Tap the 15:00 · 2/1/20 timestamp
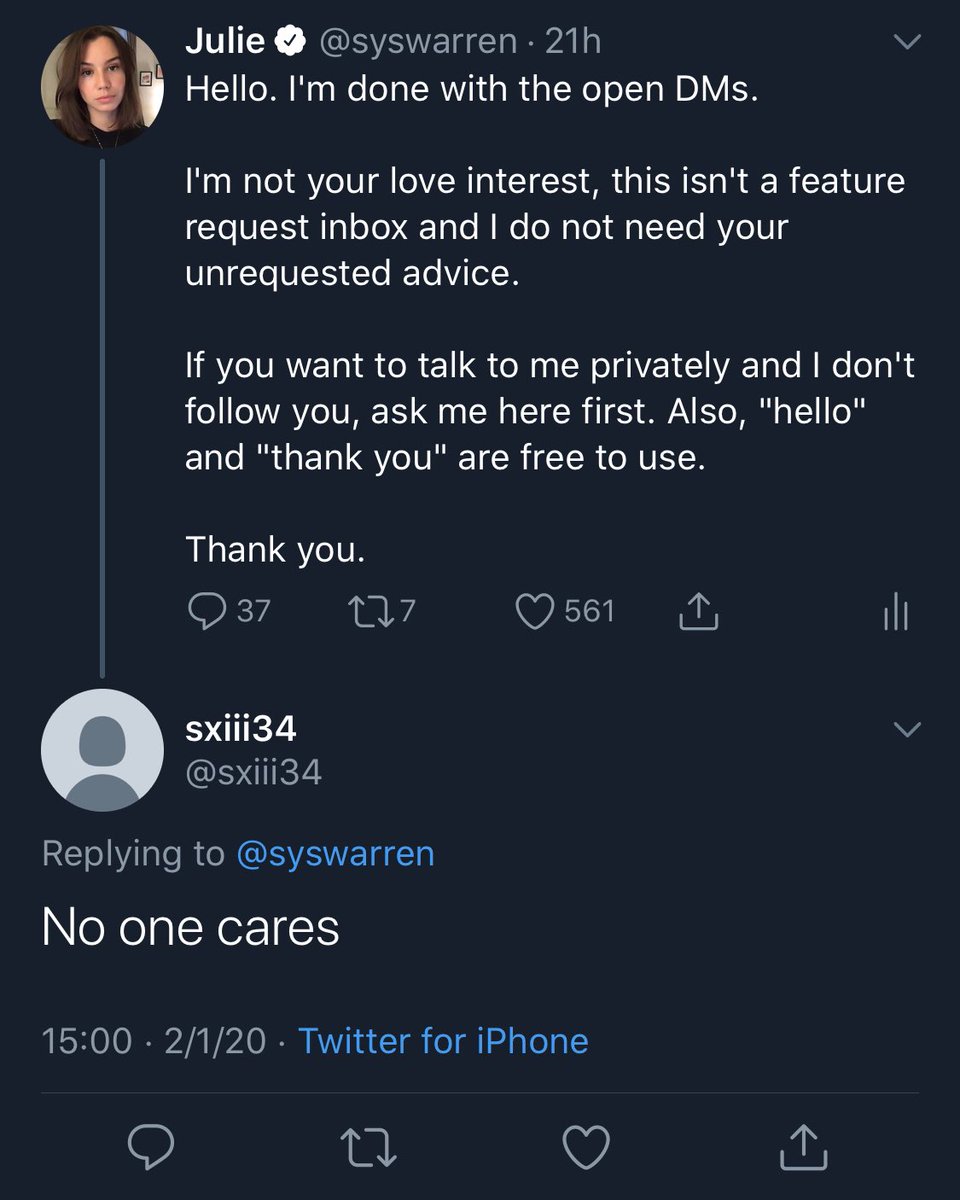This screenshot has height=1200, width=960. coord(154,1041)
